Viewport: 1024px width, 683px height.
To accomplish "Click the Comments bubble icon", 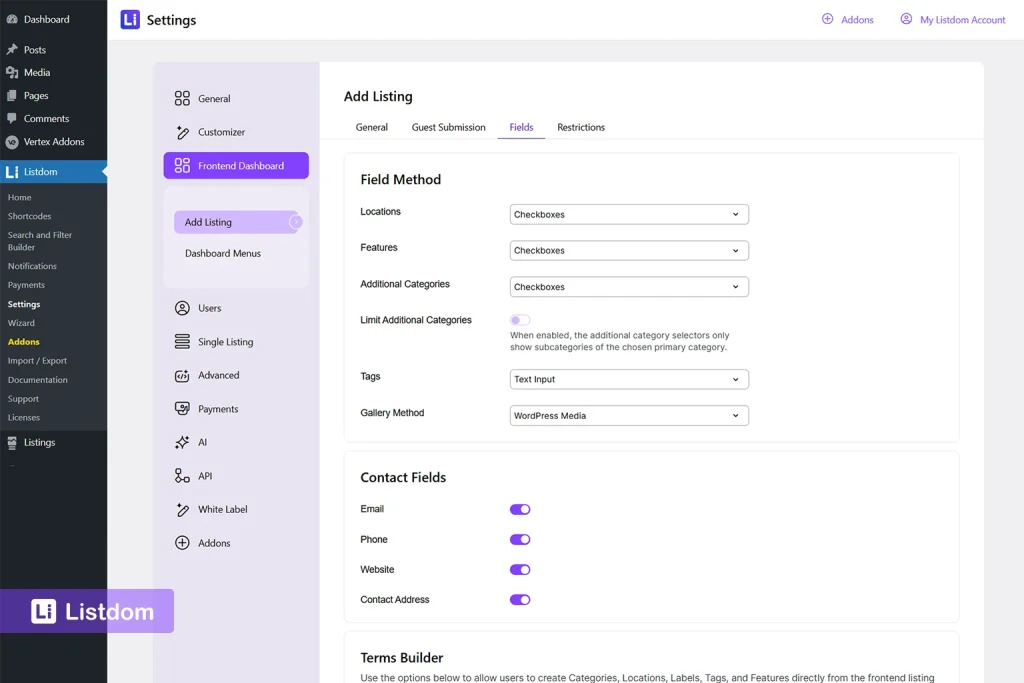I will point(12,118).
